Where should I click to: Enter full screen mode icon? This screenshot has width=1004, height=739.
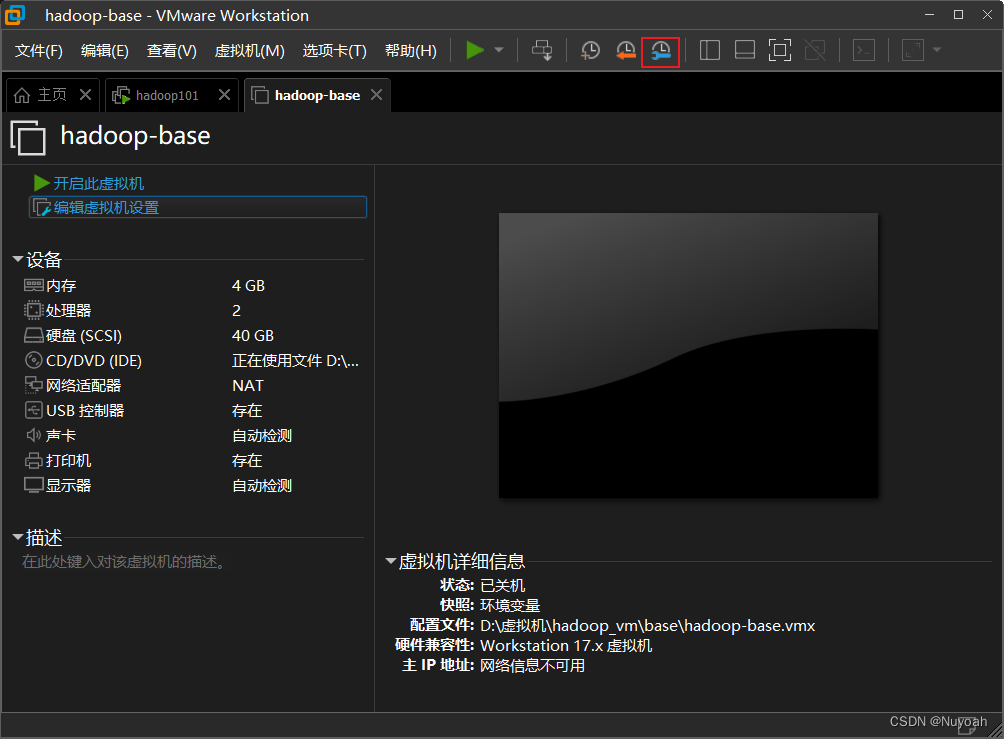(780, 50)
